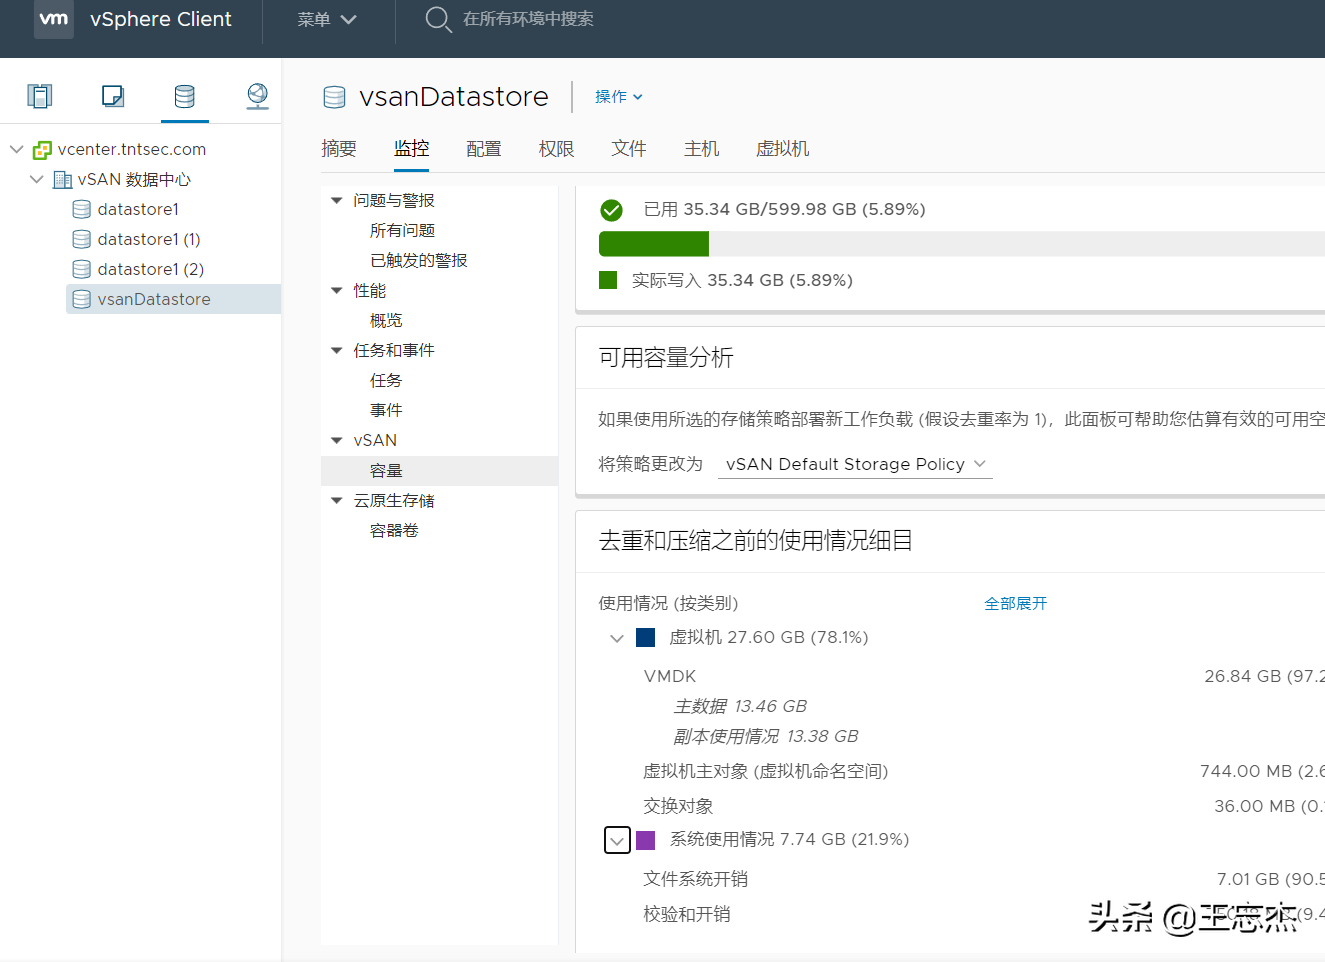Image resolution: width=1325 pixels, height=962 pixels.
Task: Switch to the 虚拟机 tab
Action: point(782,149)
